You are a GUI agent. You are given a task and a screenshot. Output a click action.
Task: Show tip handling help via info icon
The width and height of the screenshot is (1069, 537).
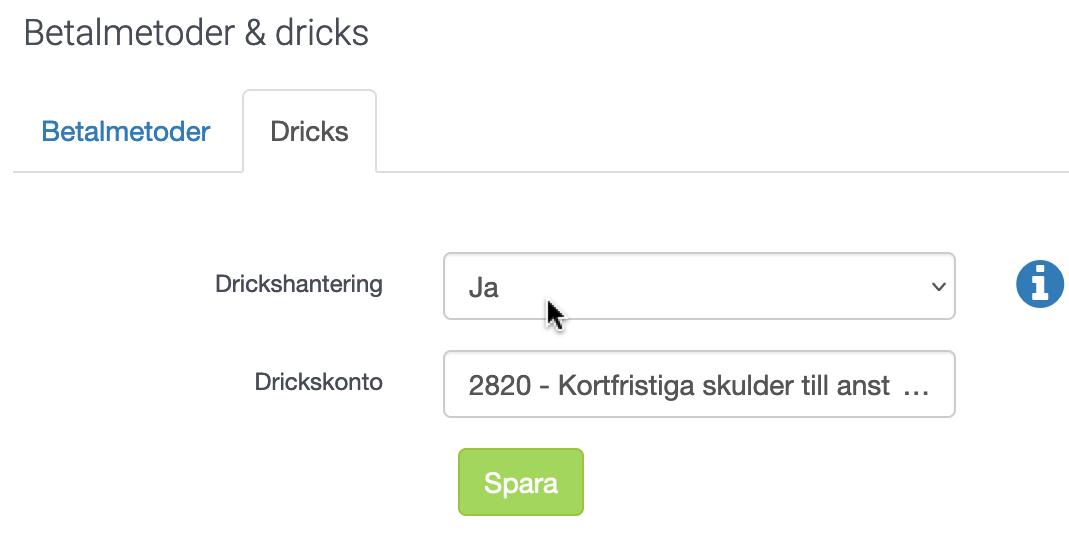(1040, 284)
